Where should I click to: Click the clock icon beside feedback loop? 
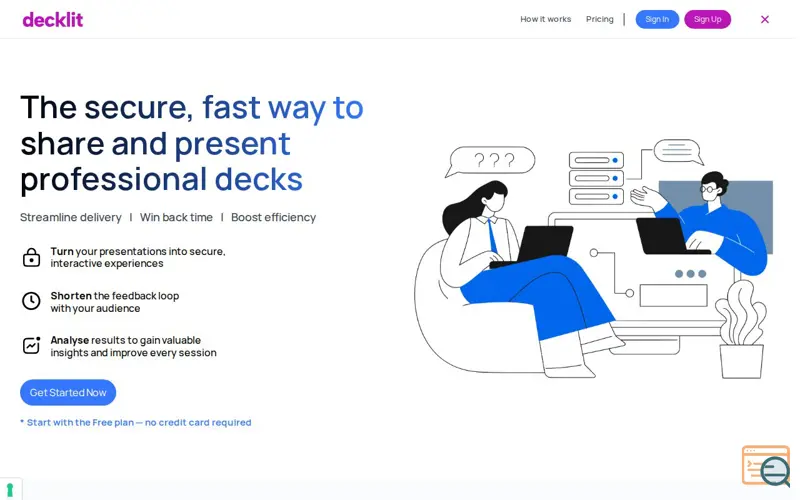tap(31, 301)
